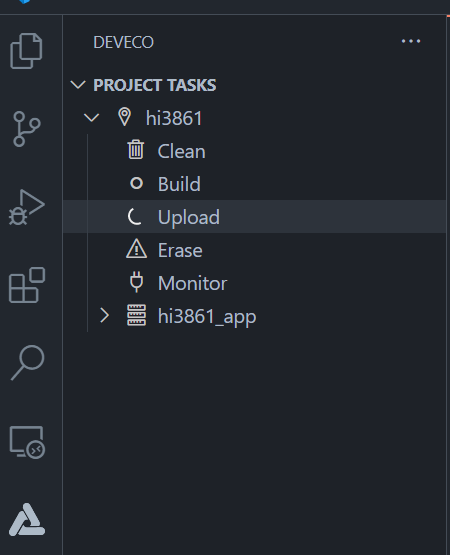
Task: Run the Erase task
Action: (x=180, y=250)
